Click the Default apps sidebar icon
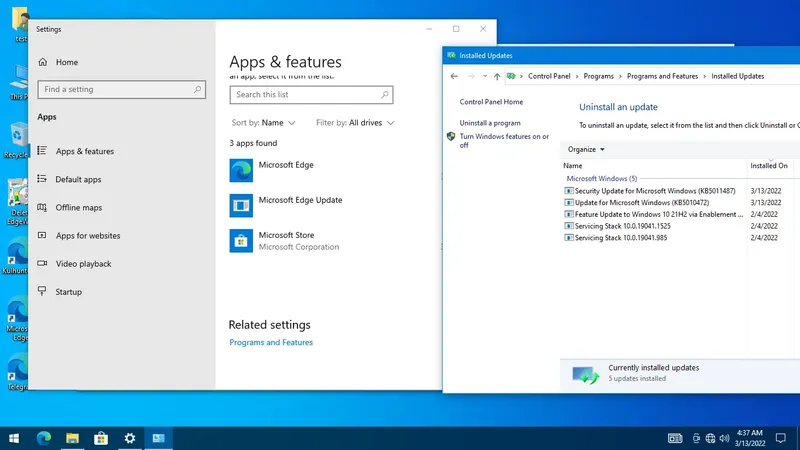Image resolution: width=800 pixels, height=450 pixels. click(42, 179)
